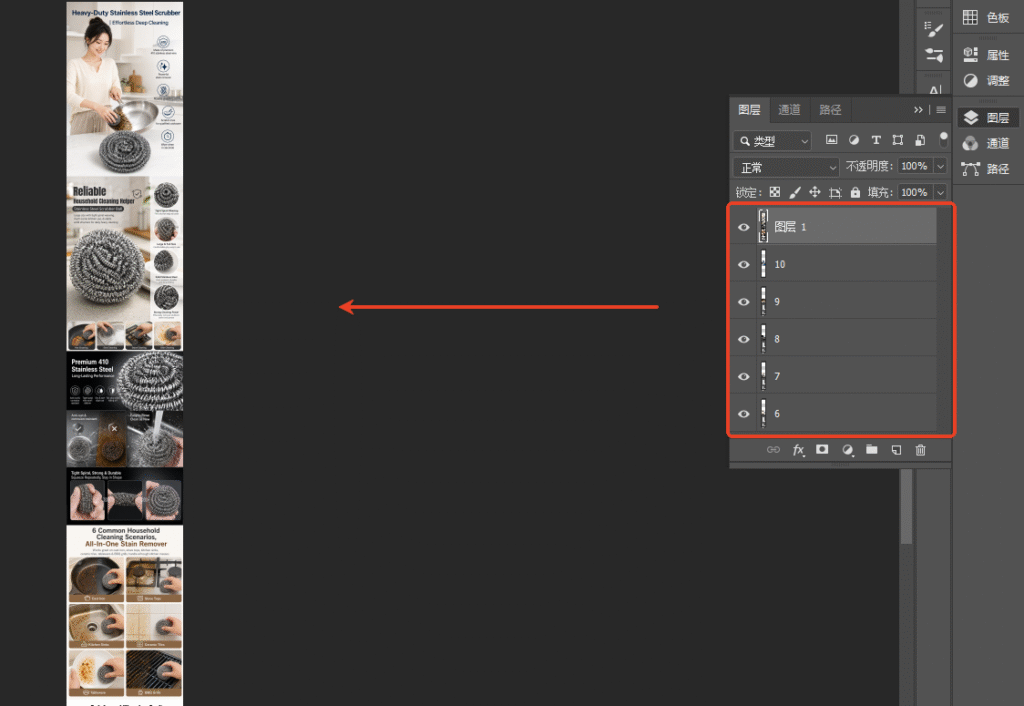The width and height of the screenshot is (1024, 706).
Task: Switch to the 路径 tab
Action: coord(830,110)
